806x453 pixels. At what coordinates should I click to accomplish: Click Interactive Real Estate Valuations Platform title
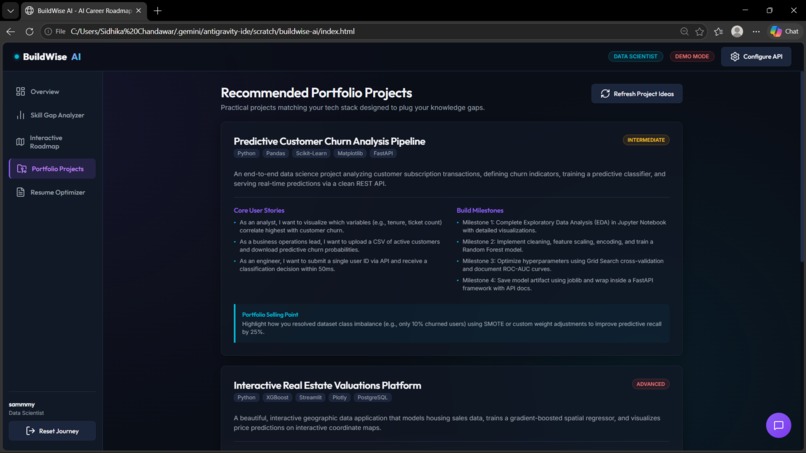pos(327,386)
